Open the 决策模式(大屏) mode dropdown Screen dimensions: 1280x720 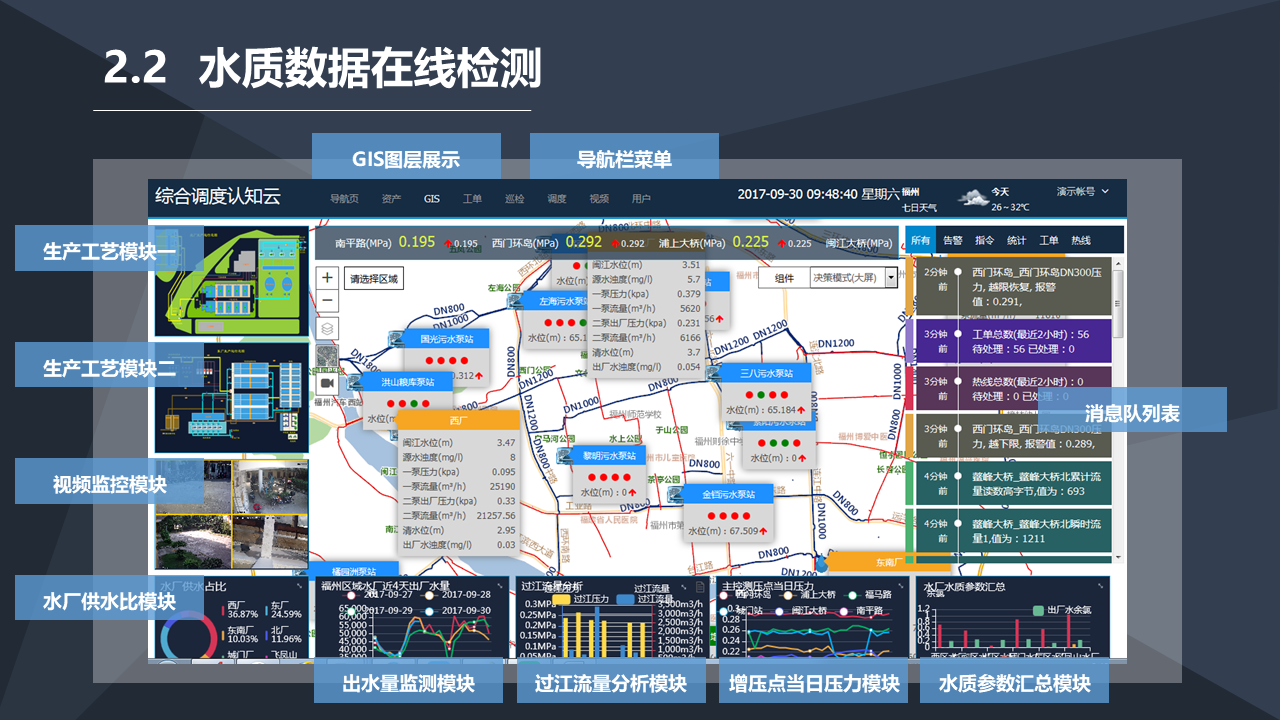[x=854, y=278]
